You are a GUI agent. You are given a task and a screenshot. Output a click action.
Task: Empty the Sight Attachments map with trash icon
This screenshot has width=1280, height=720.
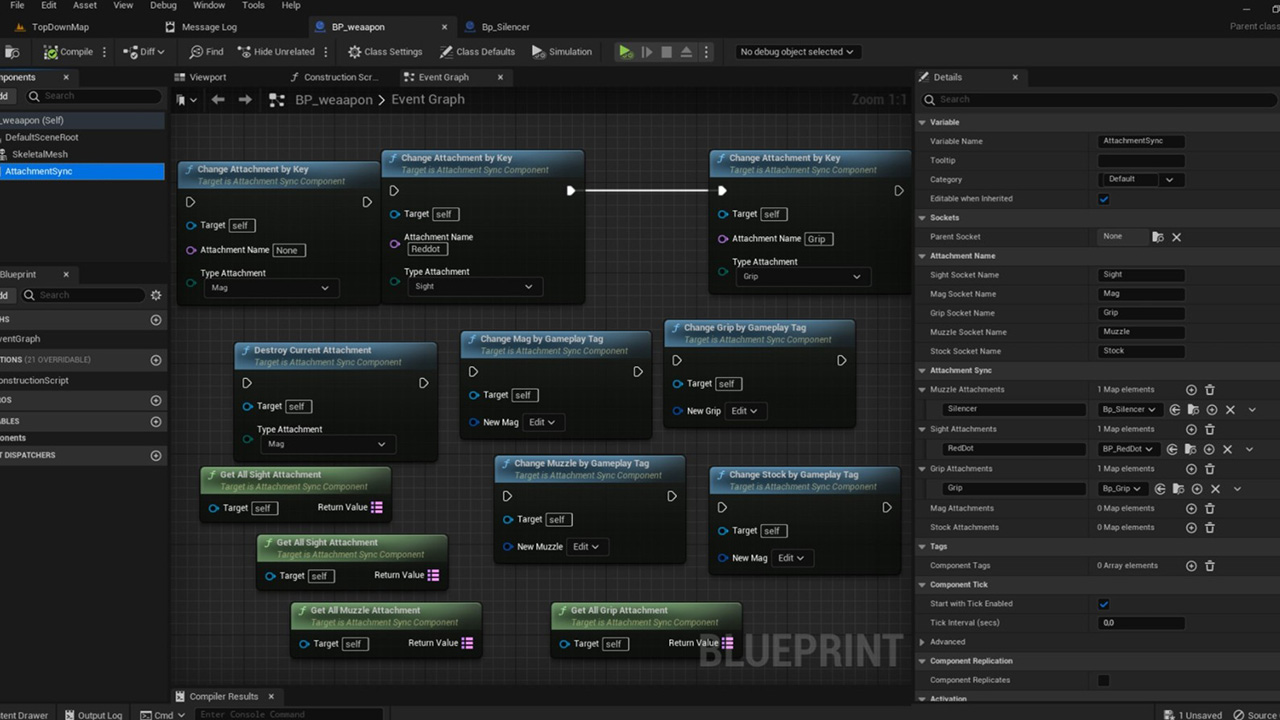point(1209,429)
